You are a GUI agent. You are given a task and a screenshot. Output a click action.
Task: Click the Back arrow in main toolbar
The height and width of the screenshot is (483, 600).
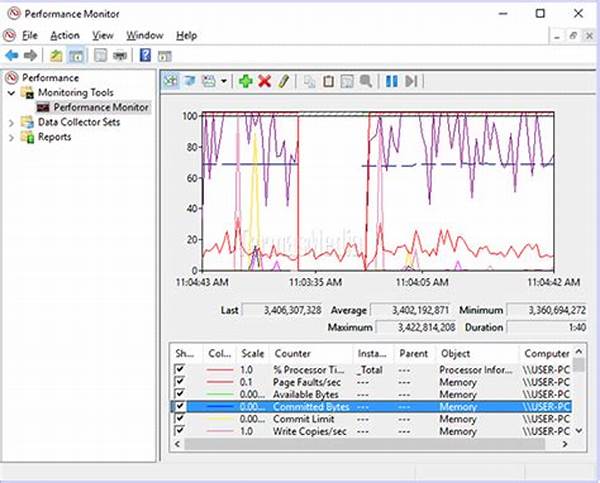click(x=12, y=56)
